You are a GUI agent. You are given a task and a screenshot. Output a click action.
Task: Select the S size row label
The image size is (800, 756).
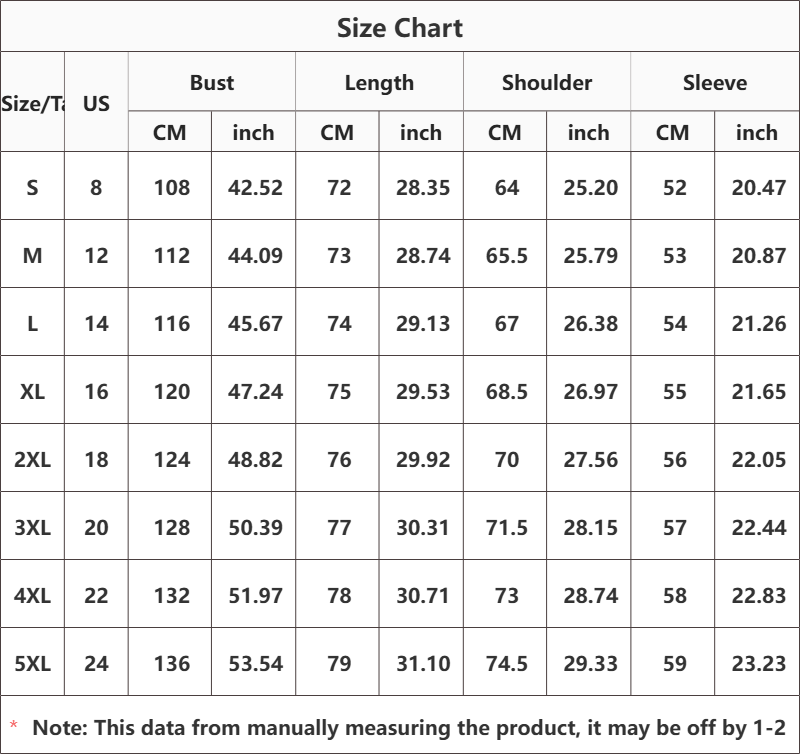pyautogui.click(x=33, y=187)
